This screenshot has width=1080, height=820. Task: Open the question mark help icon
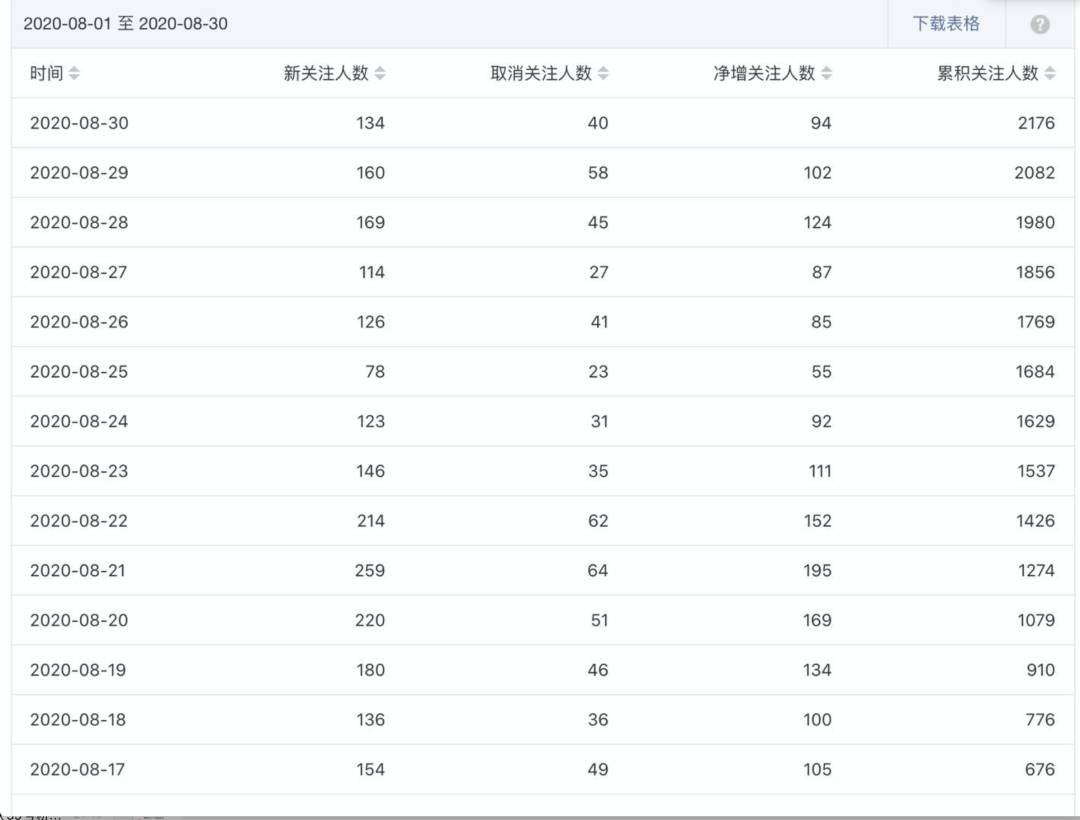1040,25
